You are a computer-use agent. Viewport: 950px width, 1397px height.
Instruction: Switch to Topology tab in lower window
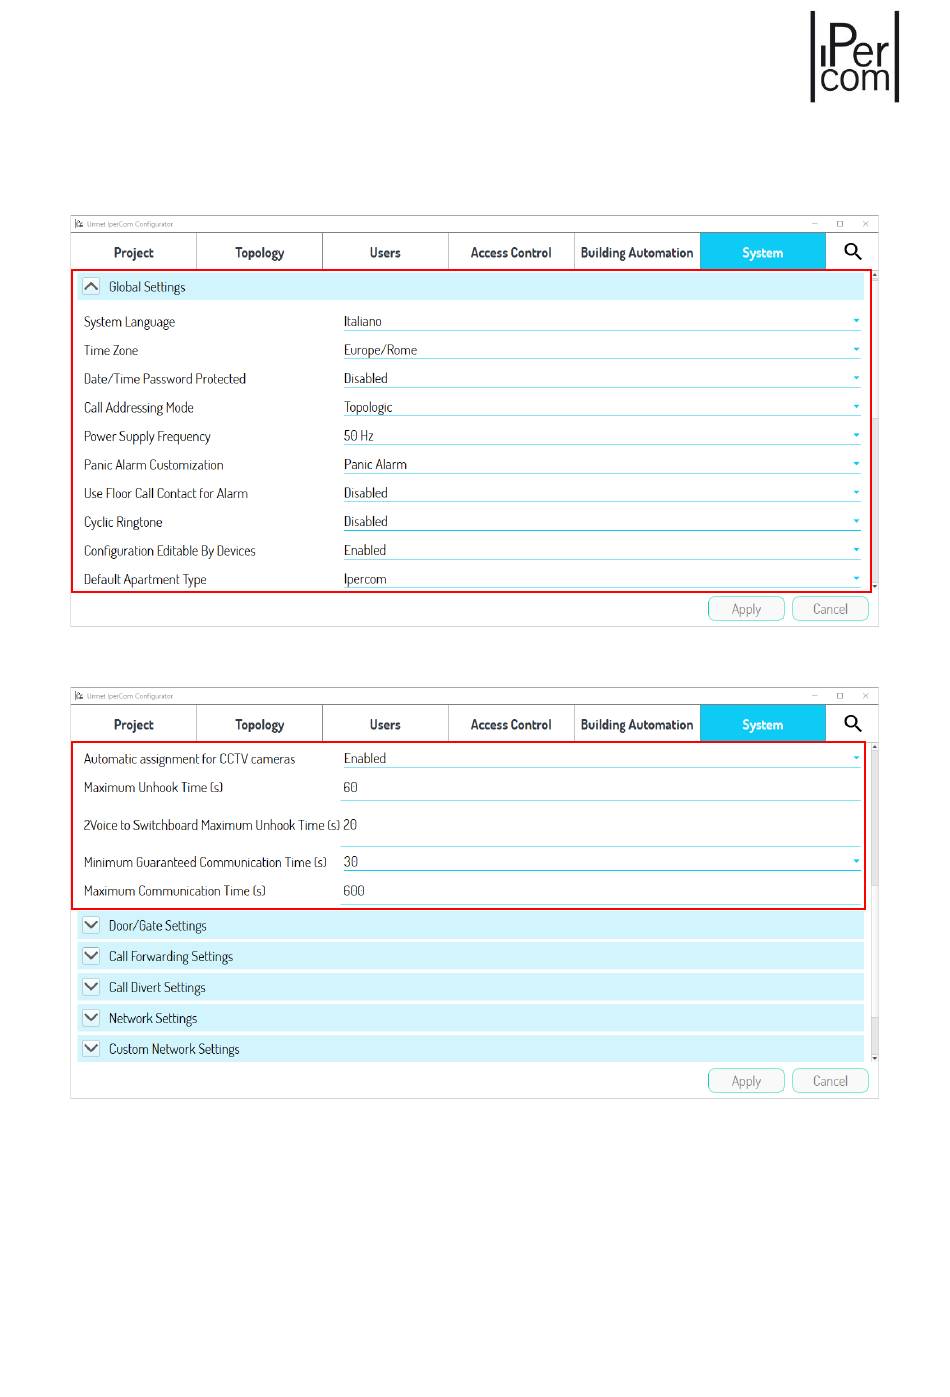tap(260, 725)
